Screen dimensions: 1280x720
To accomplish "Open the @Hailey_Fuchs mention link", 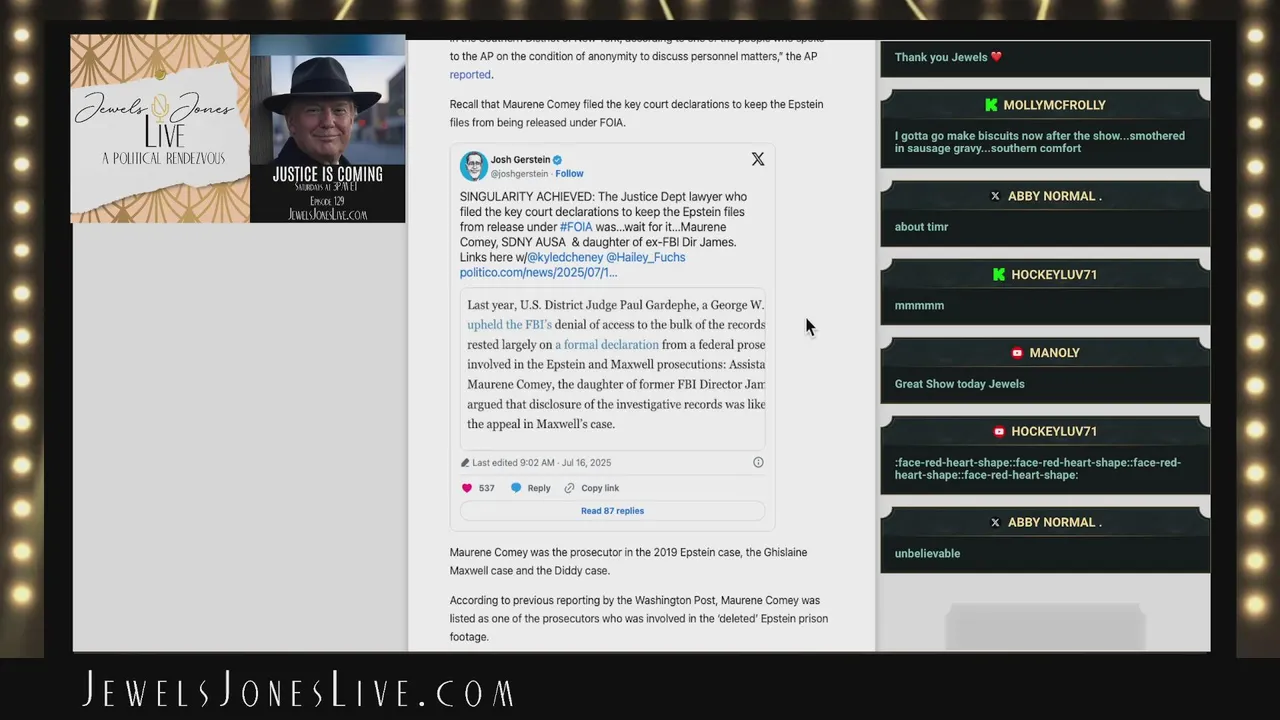I will 646,257.
